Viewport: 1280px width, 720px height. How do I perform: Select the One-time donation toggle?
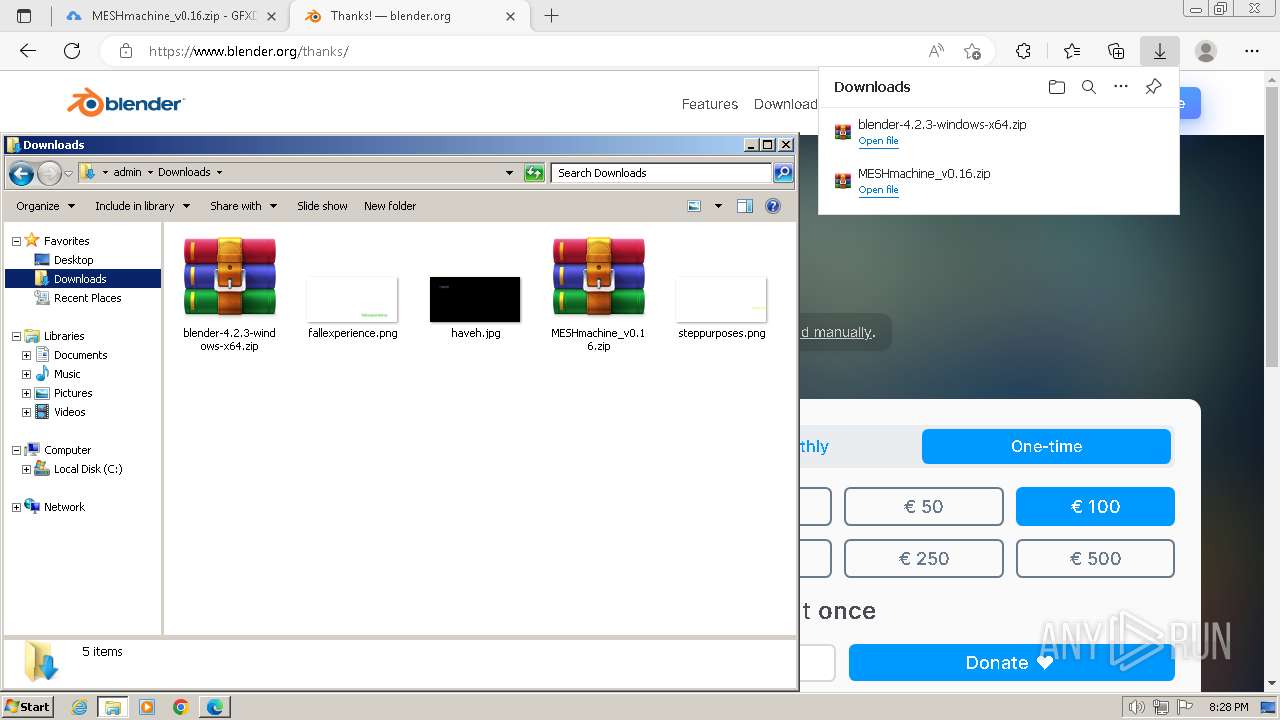point(1046,446)
